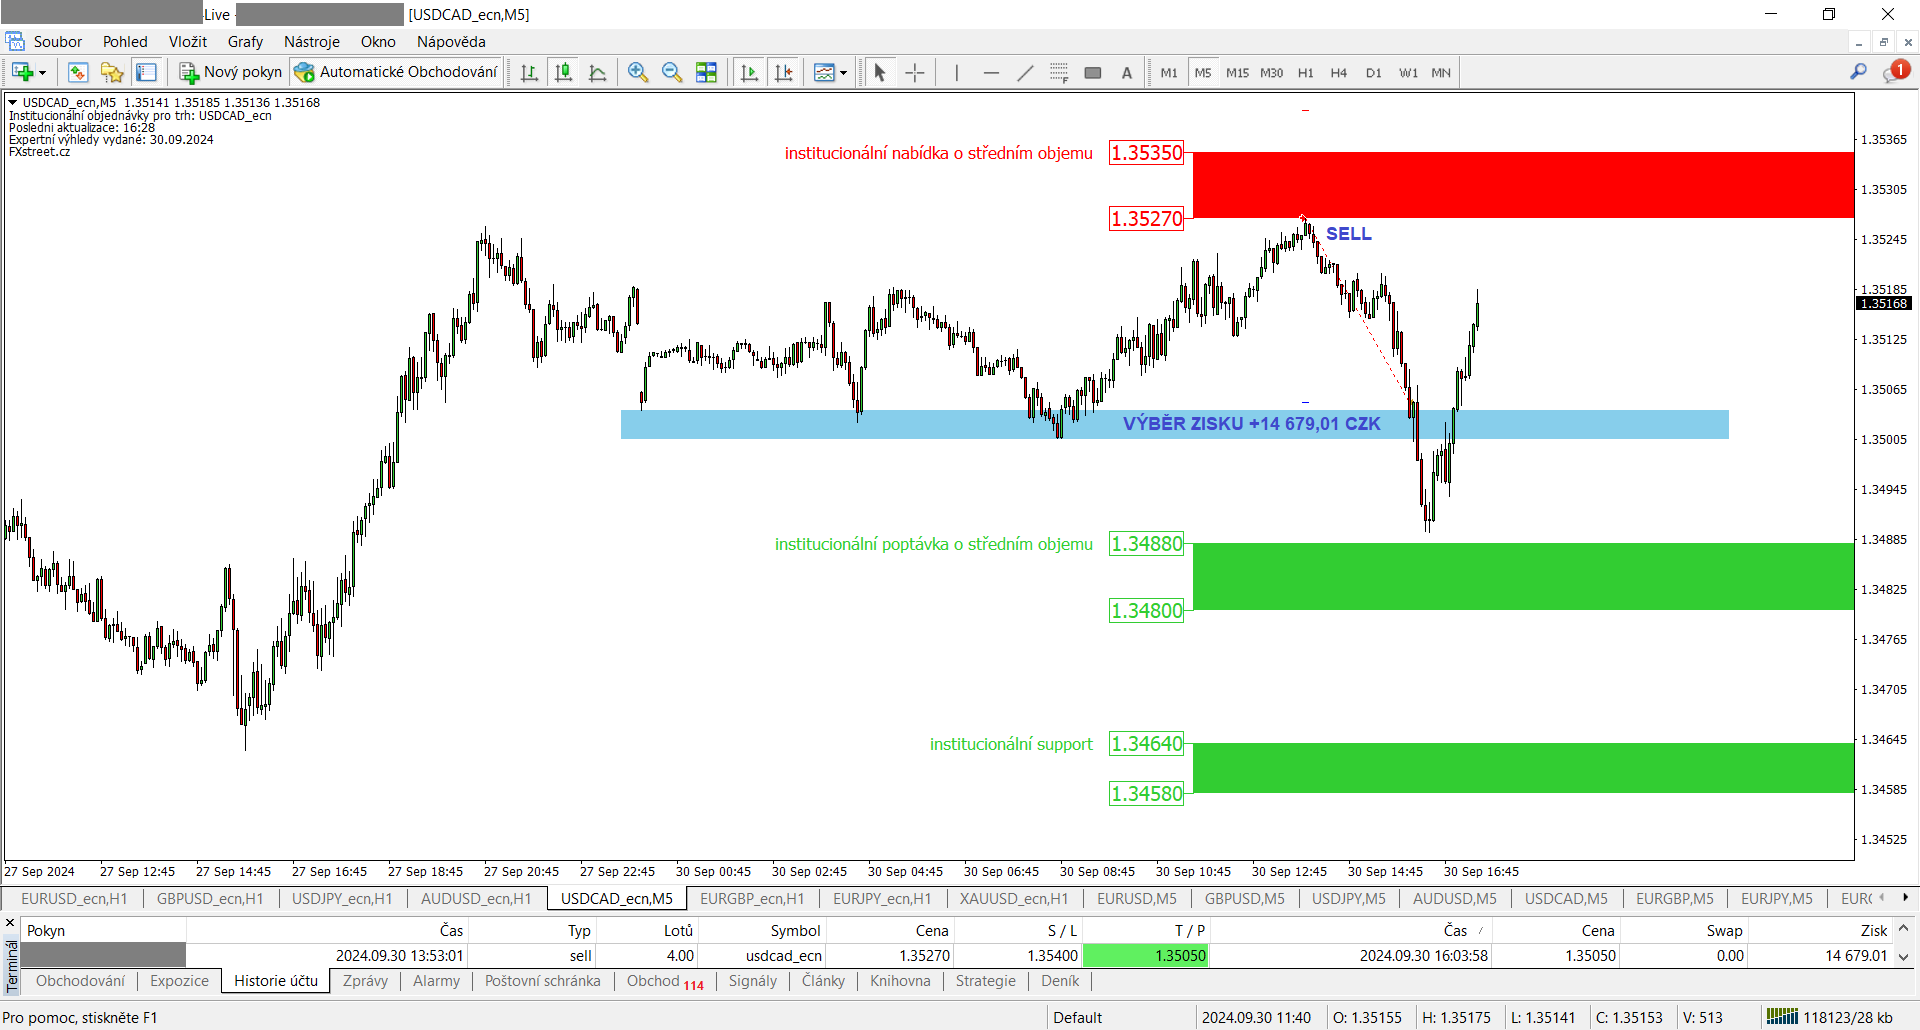
Task: Switch timeframe to H1
Action: (1306, 72)
